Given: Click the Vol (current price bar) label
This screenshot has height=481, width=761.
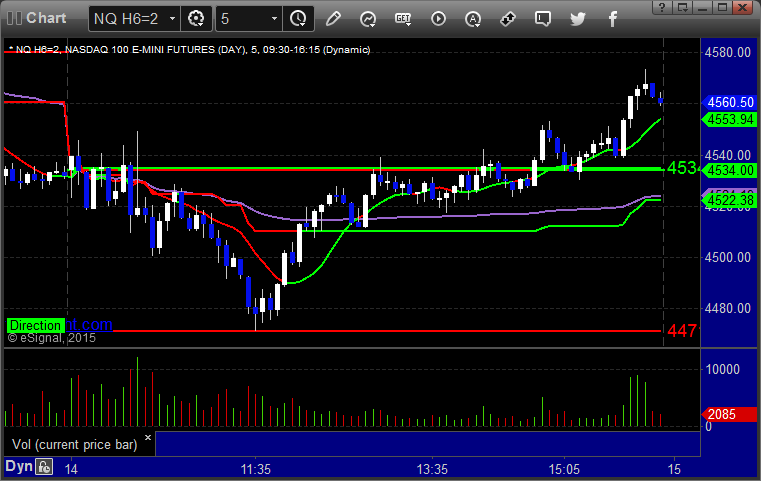Looking at the screenshot, I should click(x=75, y=445).
